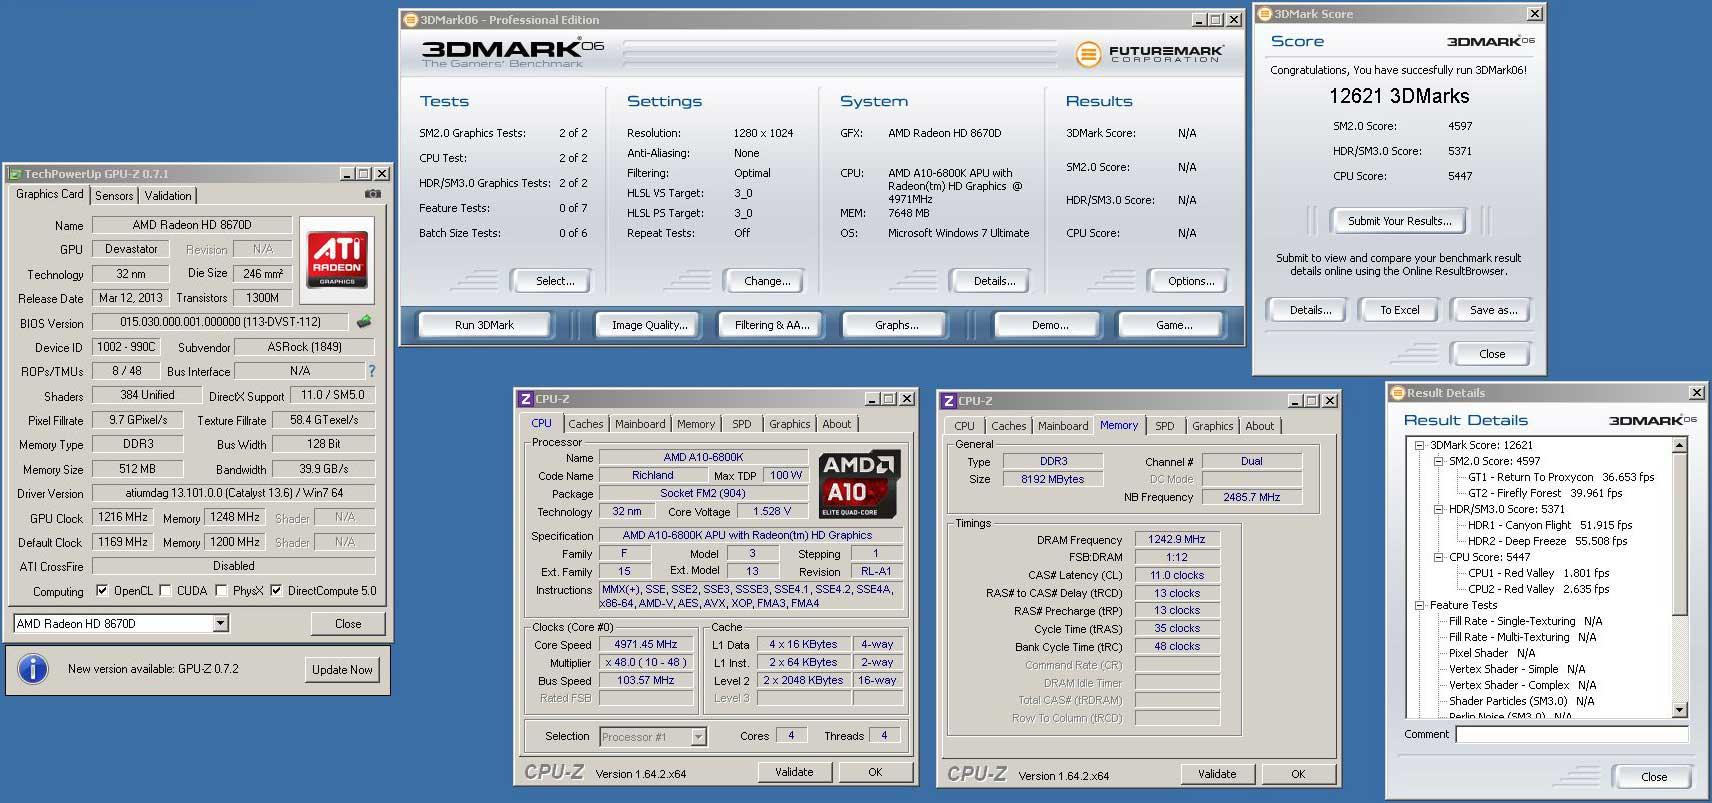Click the Bus Interface question mark icon
This screenshot has height=803, width=1712.
point(372,371)
